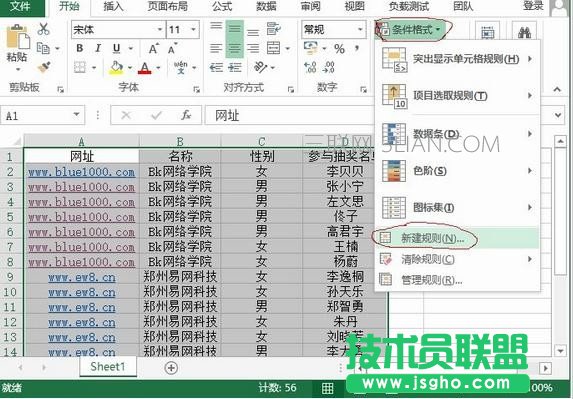
Task: Apply the yellow fill color bucket
Action: [116, 68]
